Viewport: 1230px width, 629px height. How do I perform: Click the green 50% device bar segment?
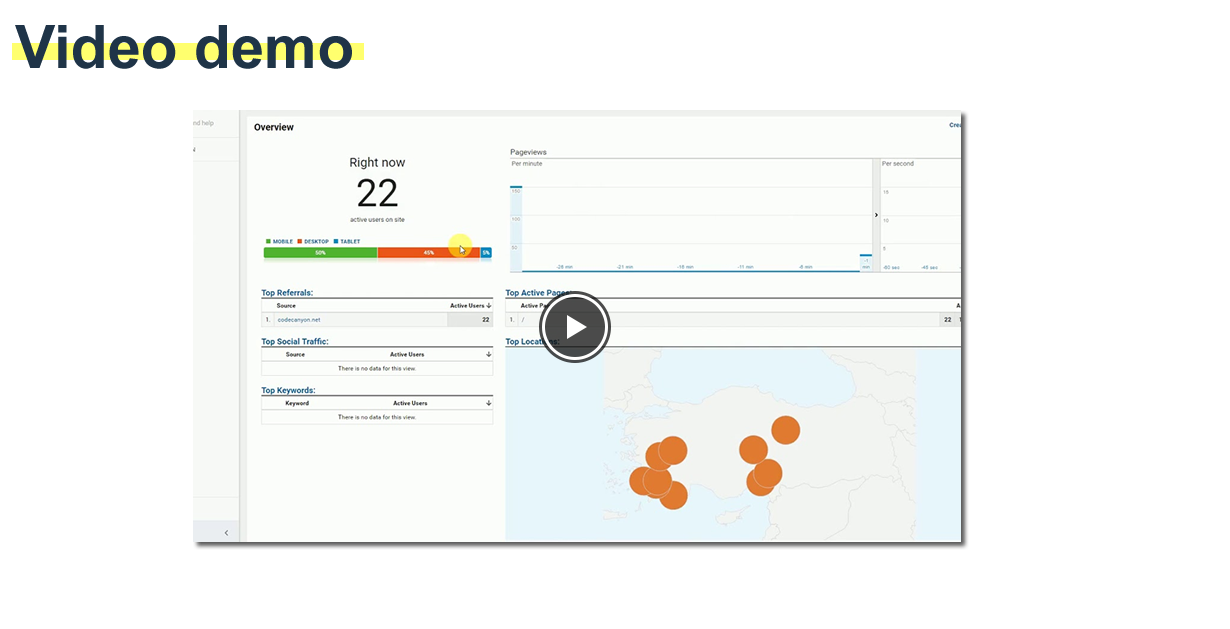click(x=320, y=253)
